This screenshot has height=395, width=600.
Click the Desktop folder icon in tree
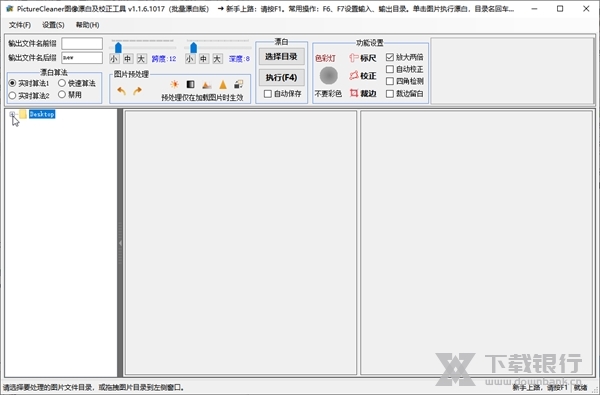[23, 114]
